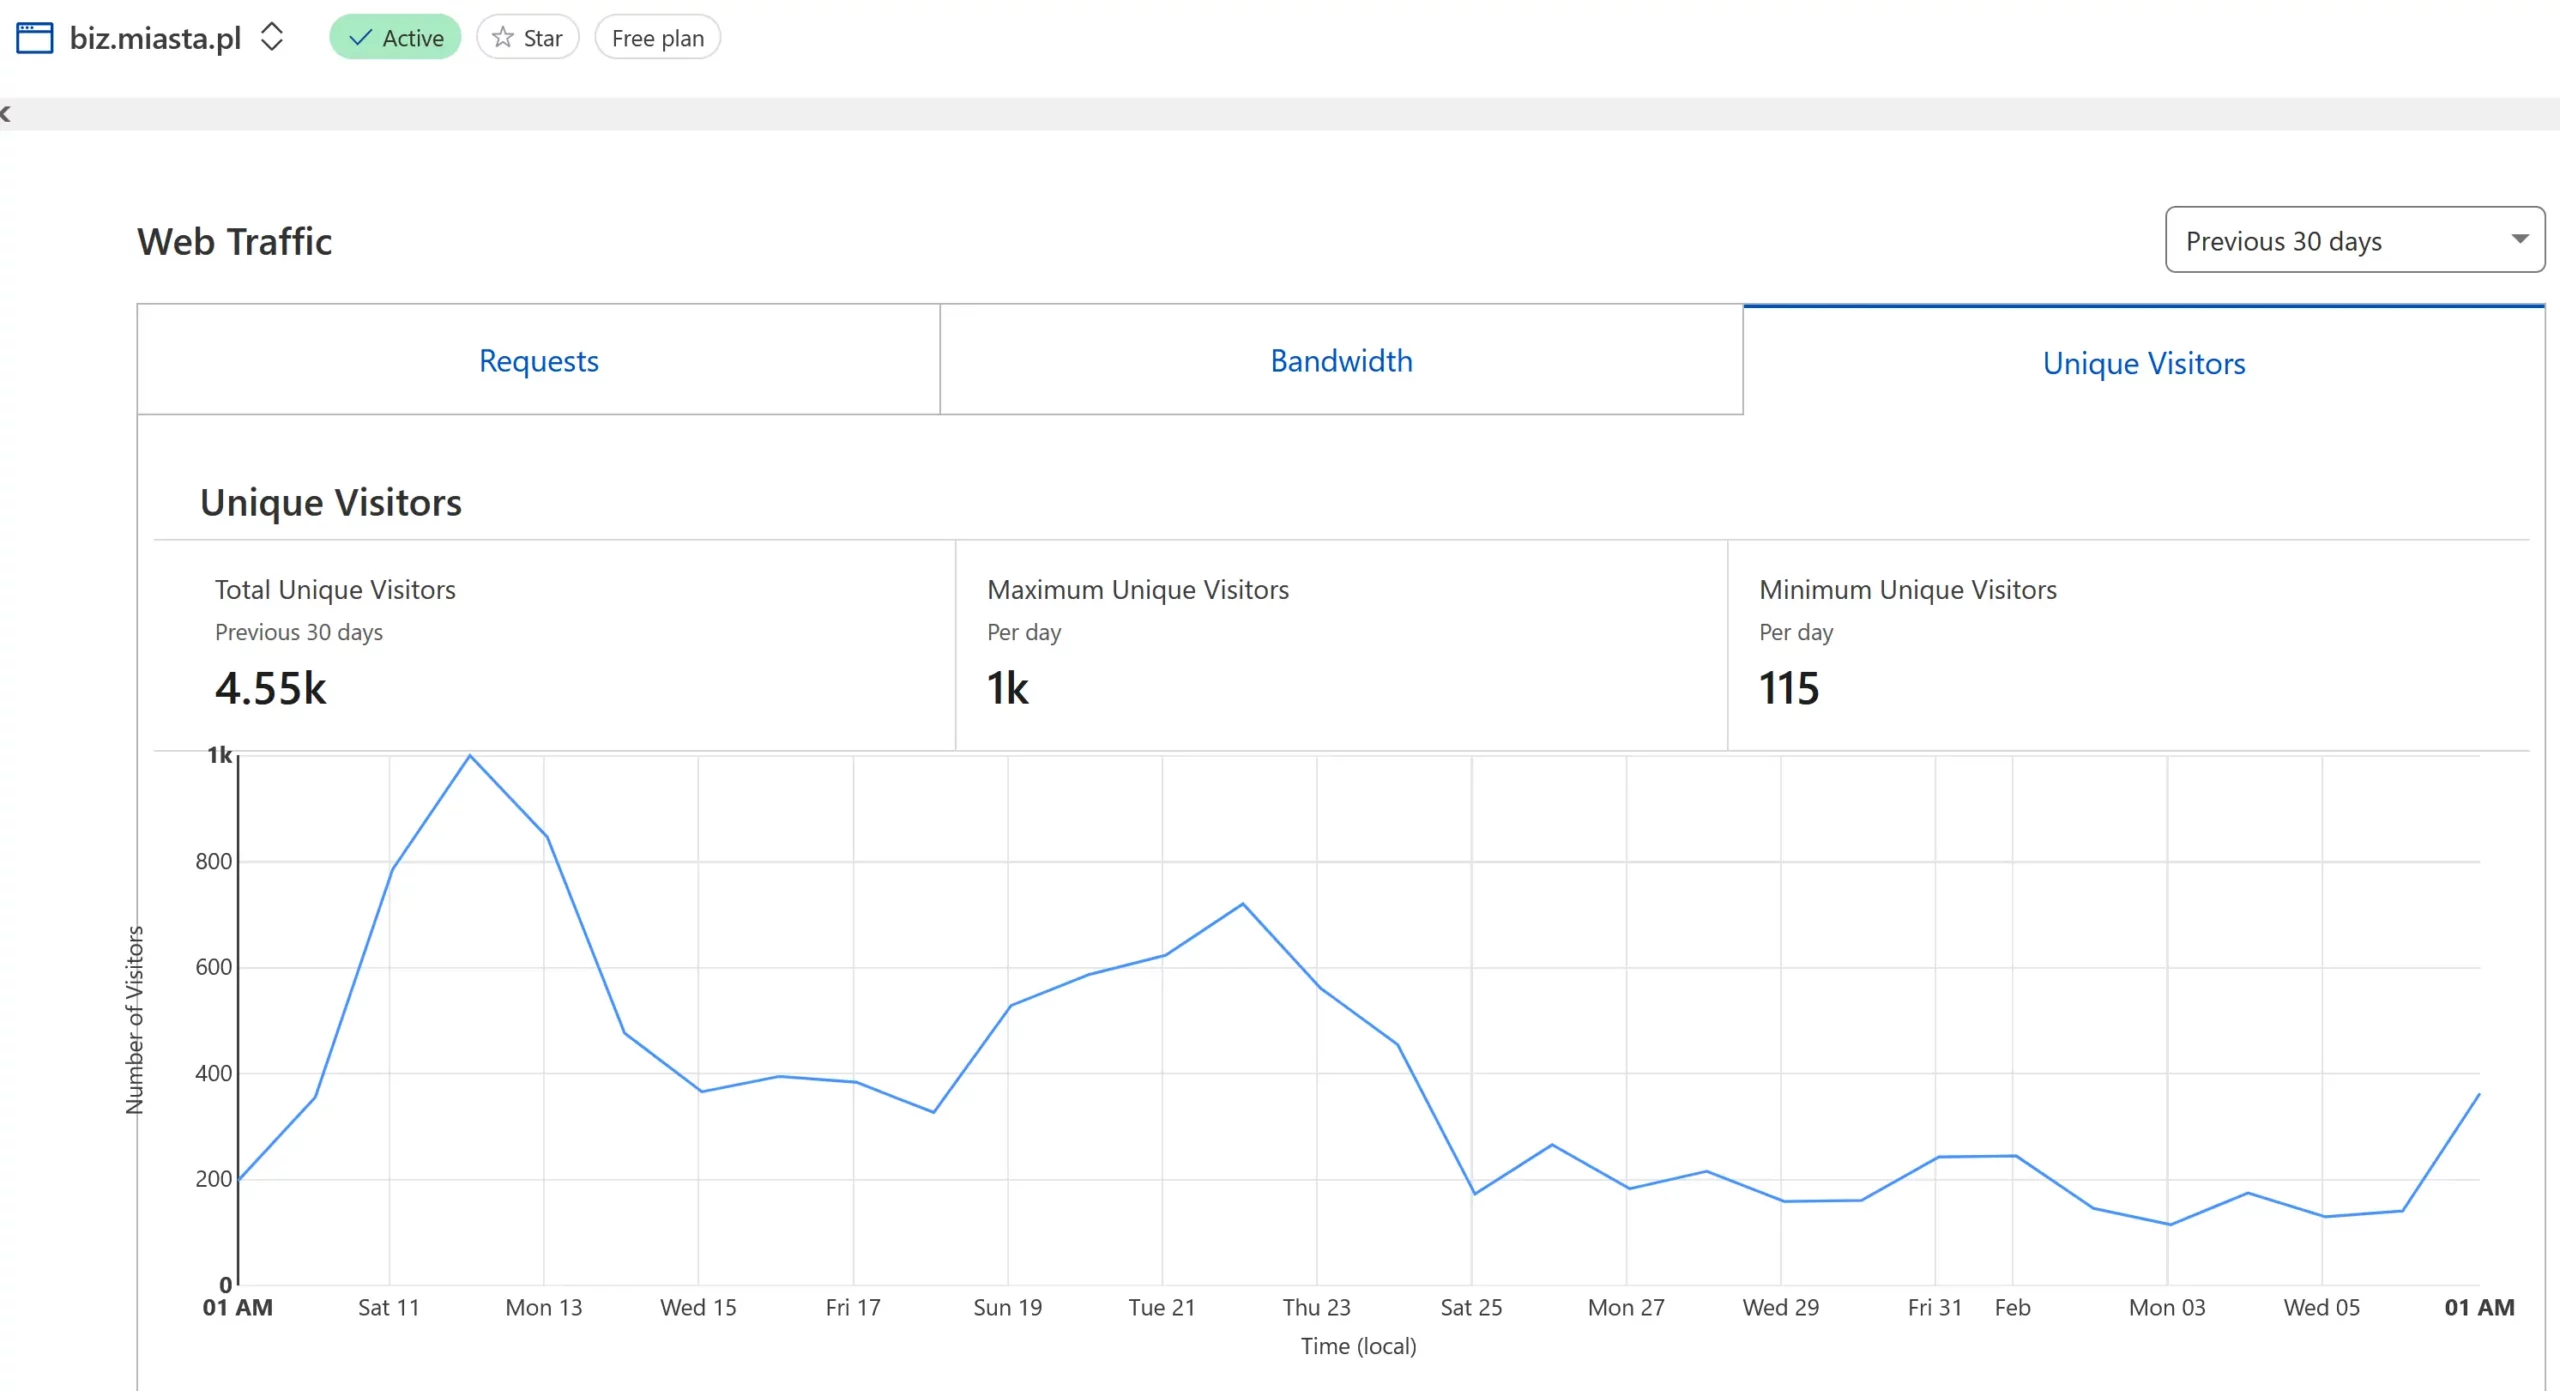
Task: Click the peak point on visitors chart
Action: pyautogui.click(x=470, y=756)
